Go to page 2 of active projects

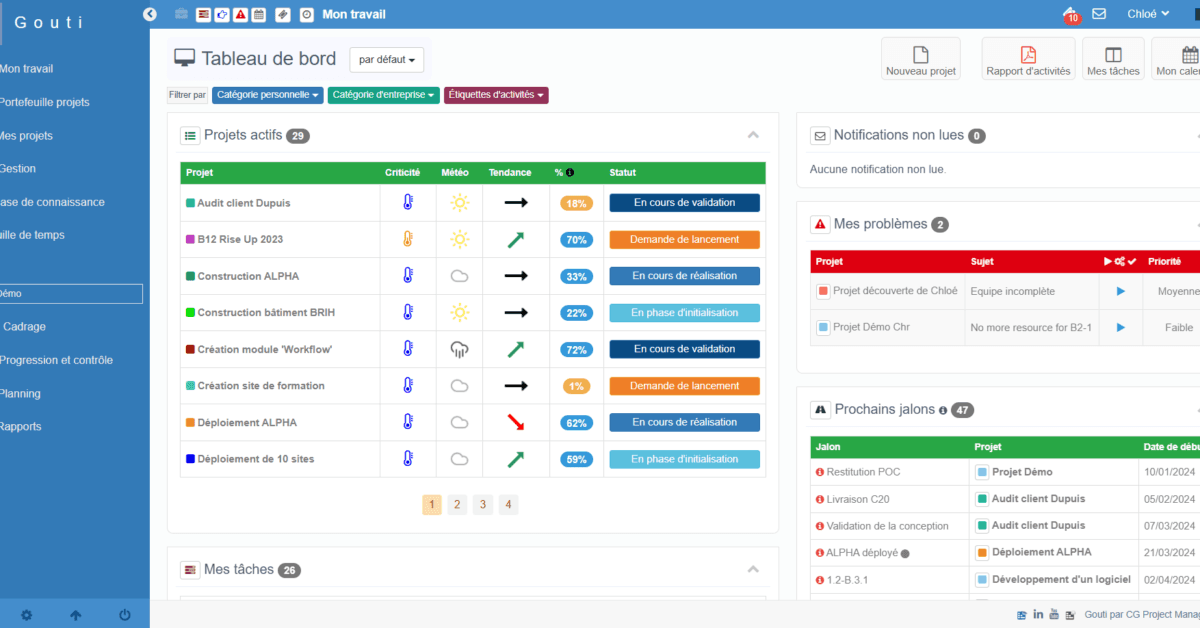coord(457,505)
